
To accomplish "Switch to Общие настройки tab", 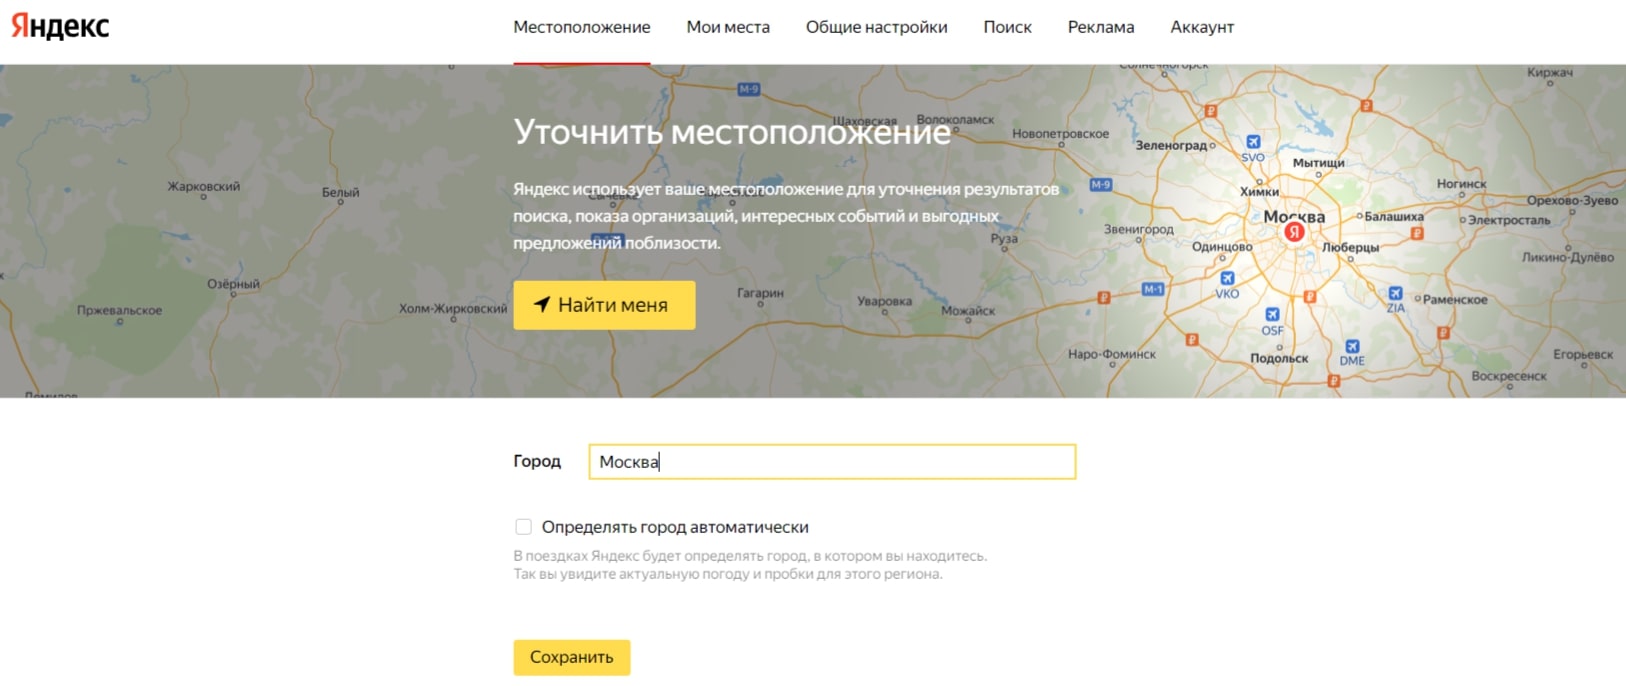I will 877,27.
